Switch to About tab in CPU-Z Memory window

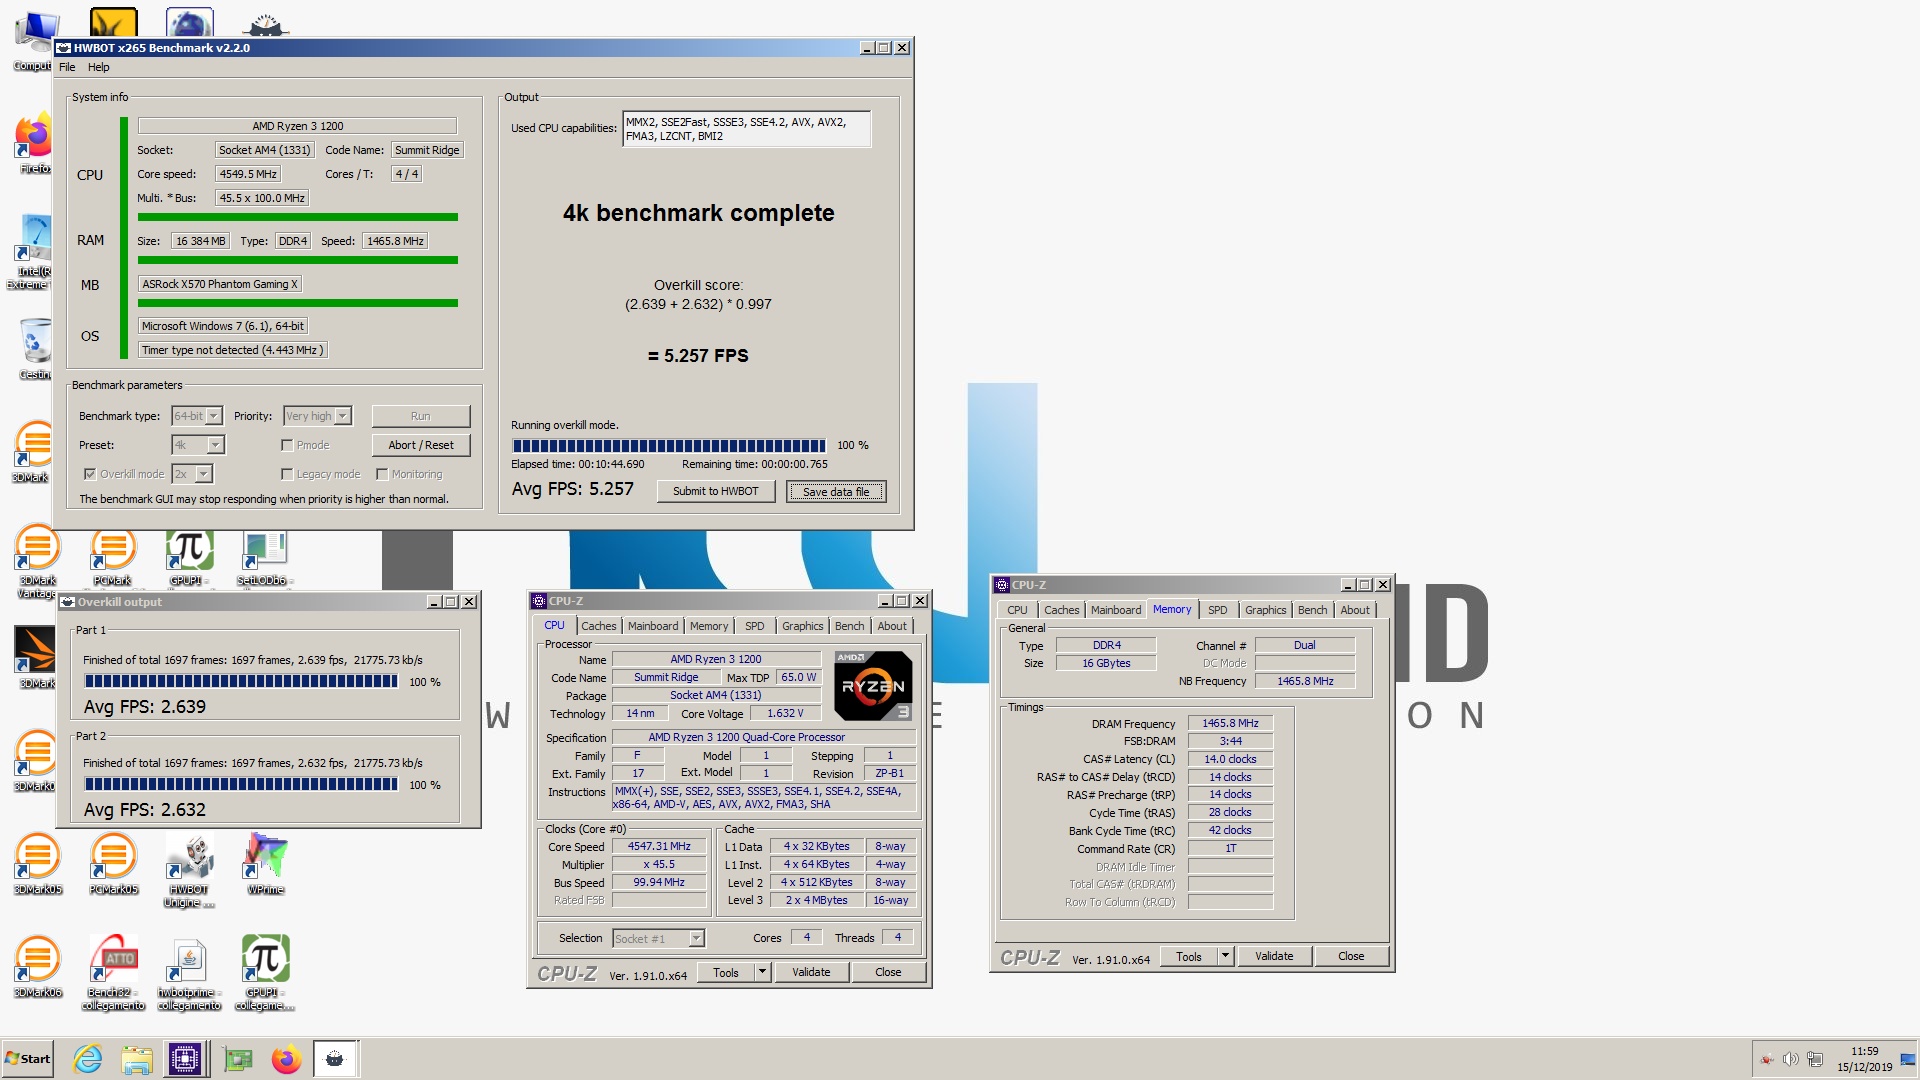click(x=1355, y=610)
